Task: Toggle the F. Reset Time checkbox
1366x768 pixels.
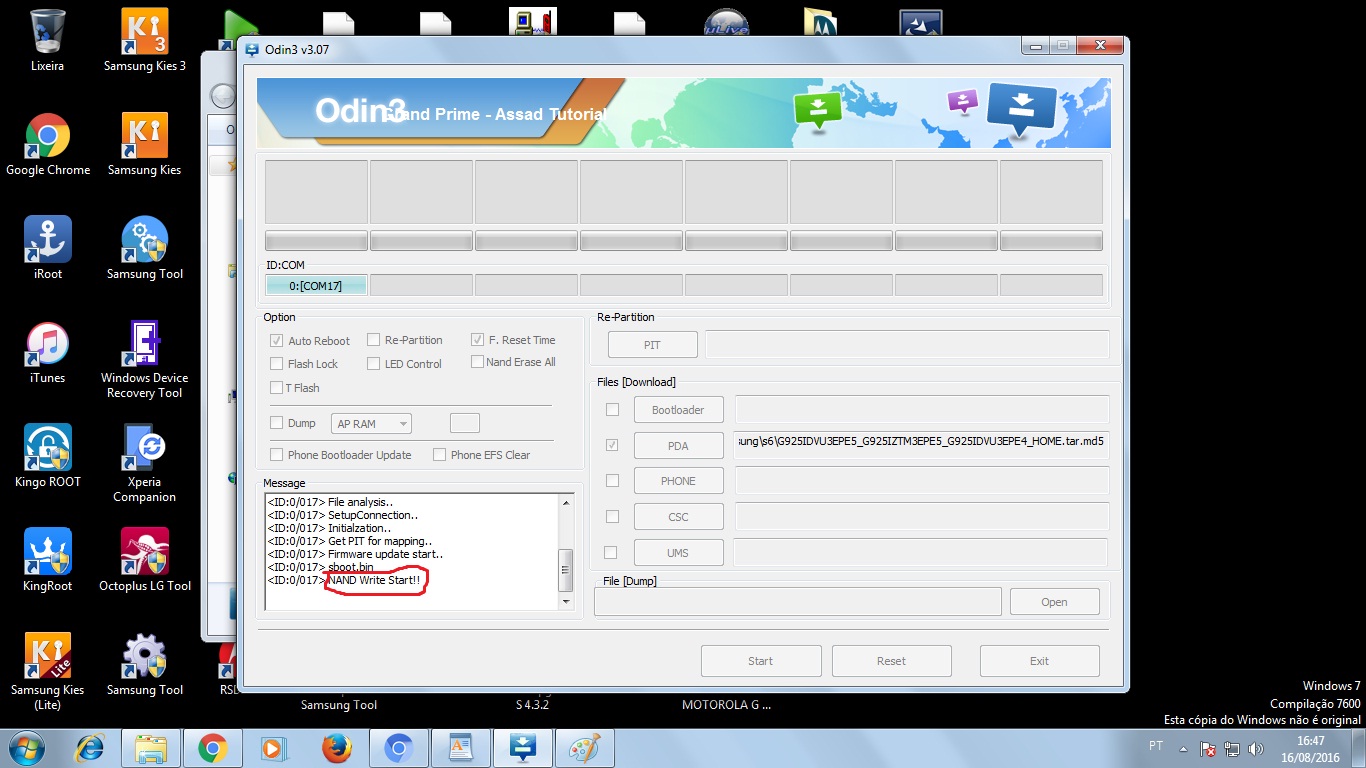Action: pos(478,340)
